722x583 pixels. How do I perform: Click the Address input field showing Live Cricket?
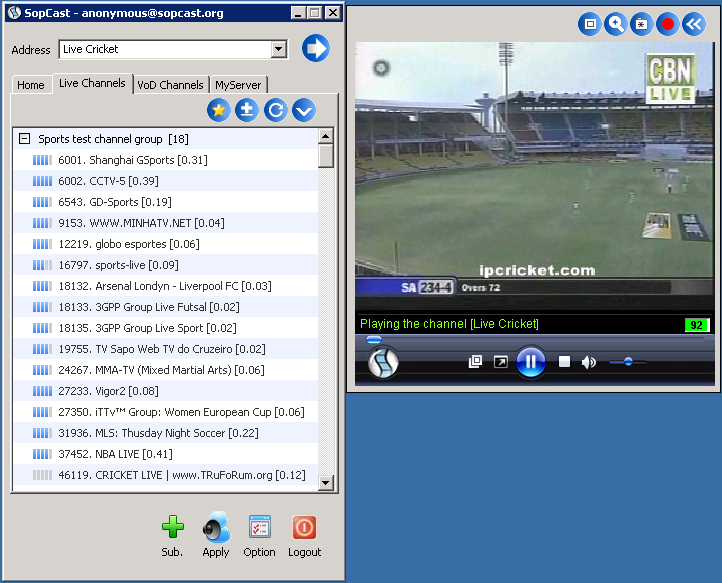coord(166,49)
